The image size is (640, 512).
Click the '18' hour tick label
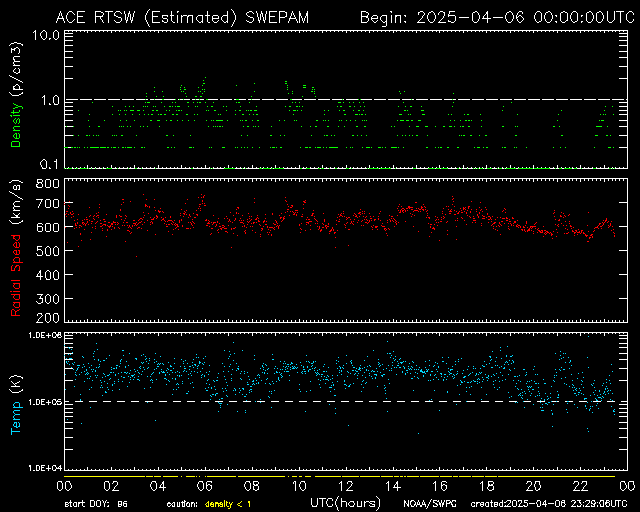pos(487,486)
